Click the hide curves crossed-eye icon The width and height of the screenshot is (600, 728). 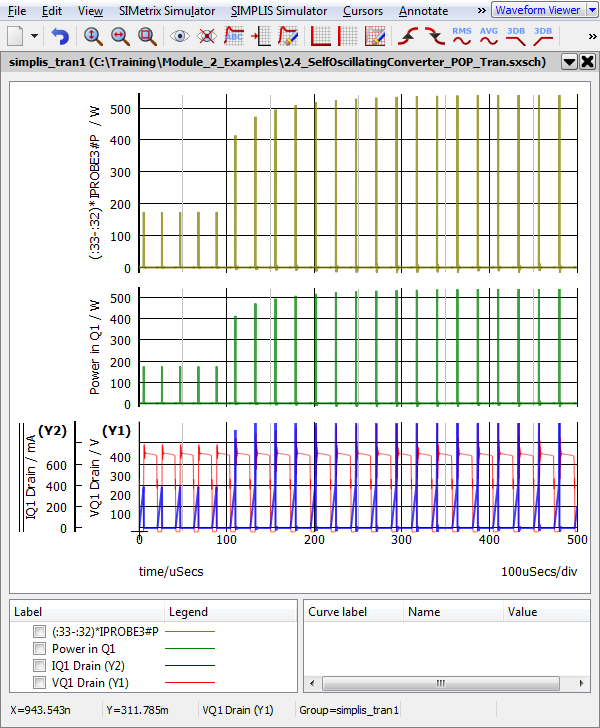[208, 36]
